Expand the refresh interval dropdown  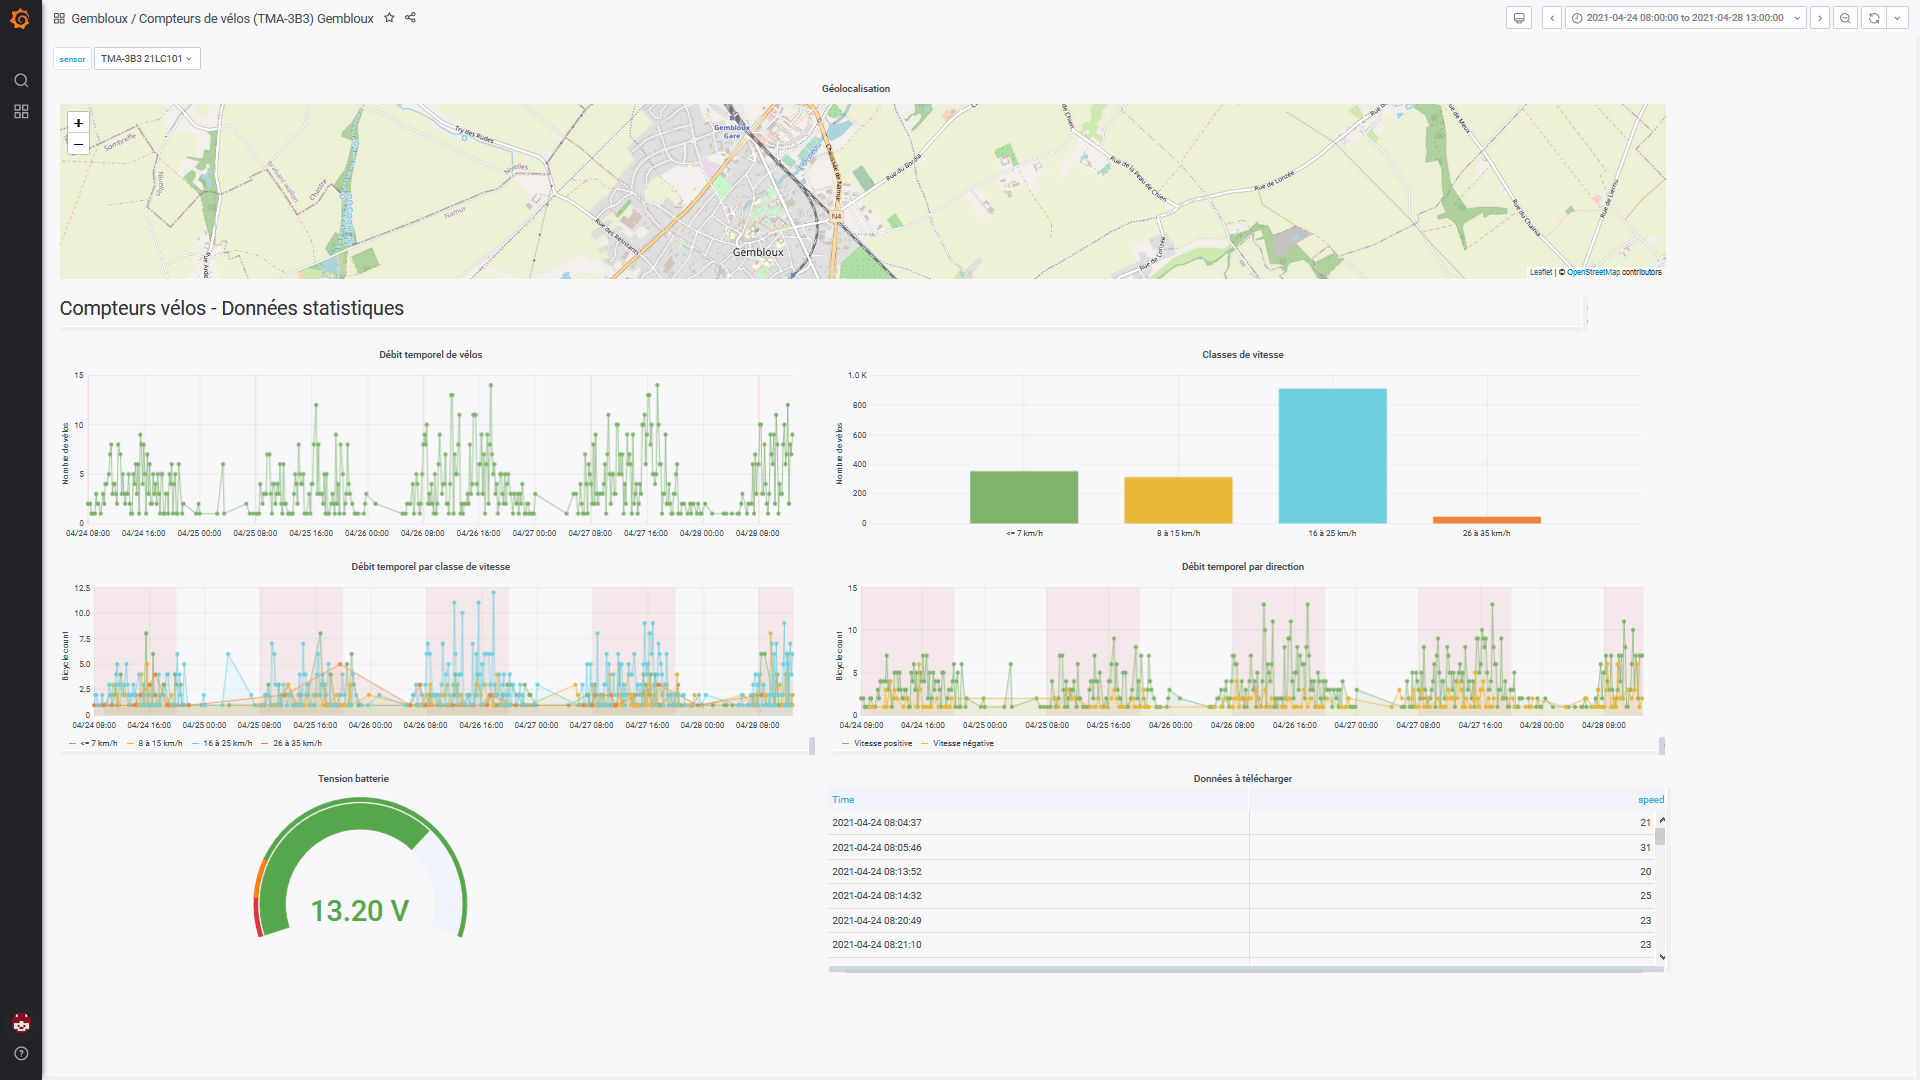click(1897, 18)
